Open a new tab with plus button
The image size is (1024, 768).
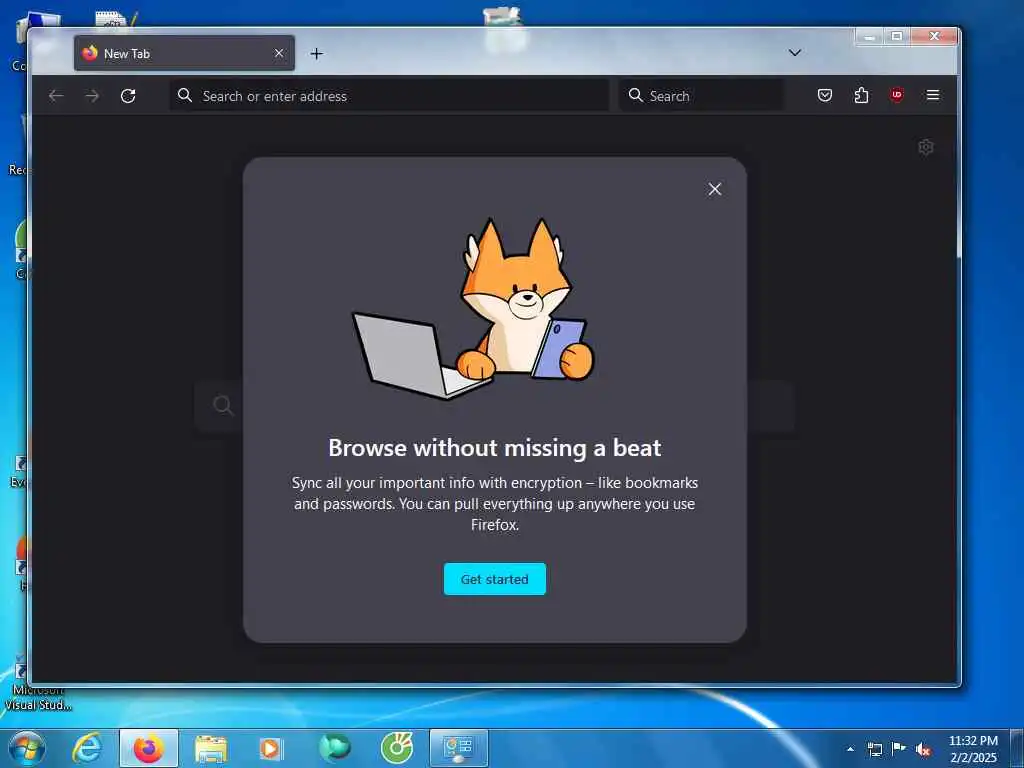point(317,54)
